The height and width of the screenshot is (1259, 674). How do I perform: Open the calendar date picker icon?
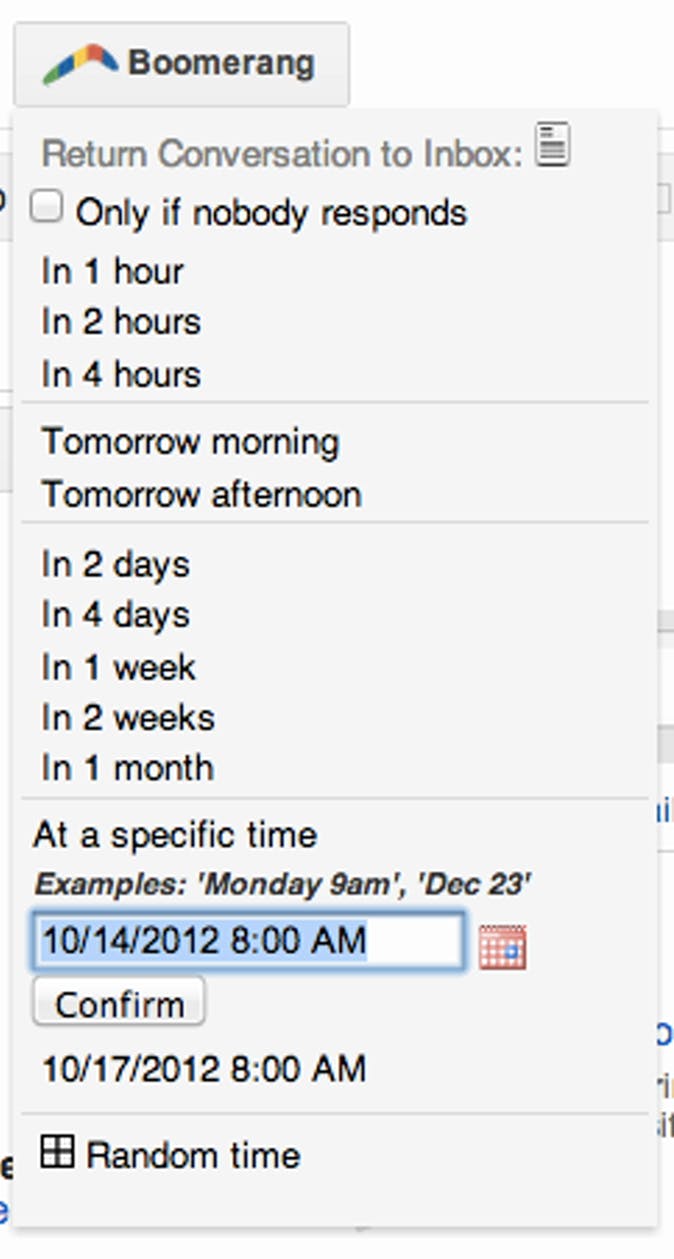click(x=502, y=946)
